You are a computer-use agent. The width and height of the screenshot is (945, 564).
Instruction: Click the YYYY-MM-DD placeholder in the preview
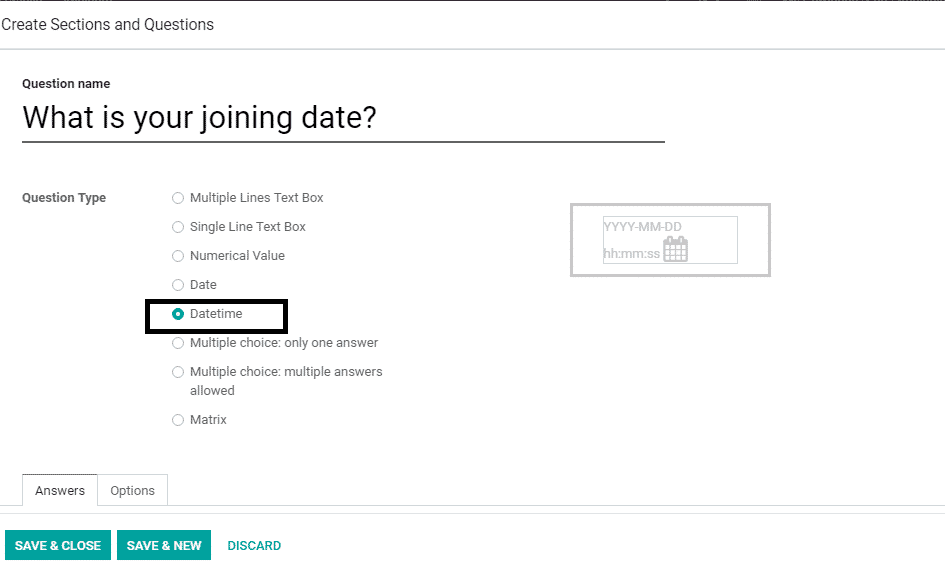point(643,227)
